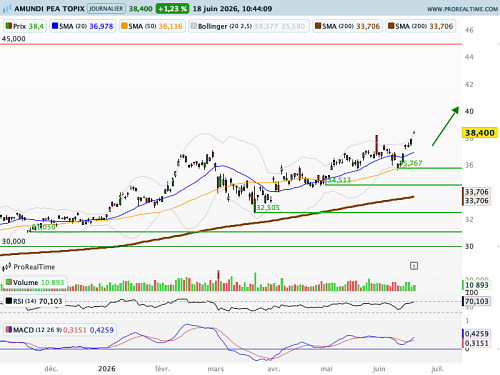Click the date 18 juin 2026, 10:44:09
The width and height of the screenshot is (500, 375).
(232, 9)
